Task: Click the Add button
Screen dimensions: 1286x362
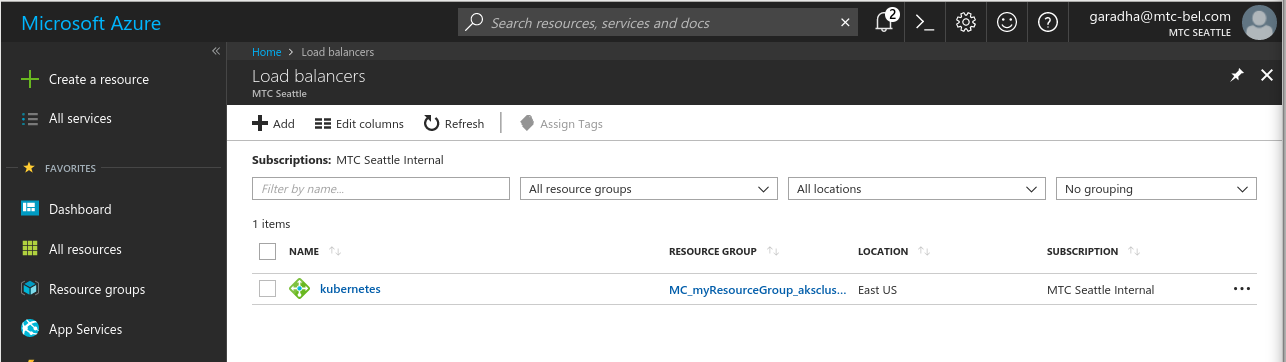Action: coord(273,124)
